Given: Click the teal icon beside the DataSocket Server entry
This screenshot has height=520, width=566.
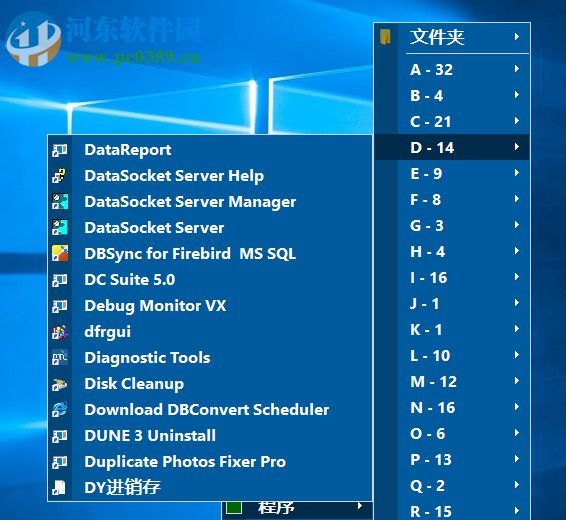Looking at the screenshot, I should pos(60,228).
